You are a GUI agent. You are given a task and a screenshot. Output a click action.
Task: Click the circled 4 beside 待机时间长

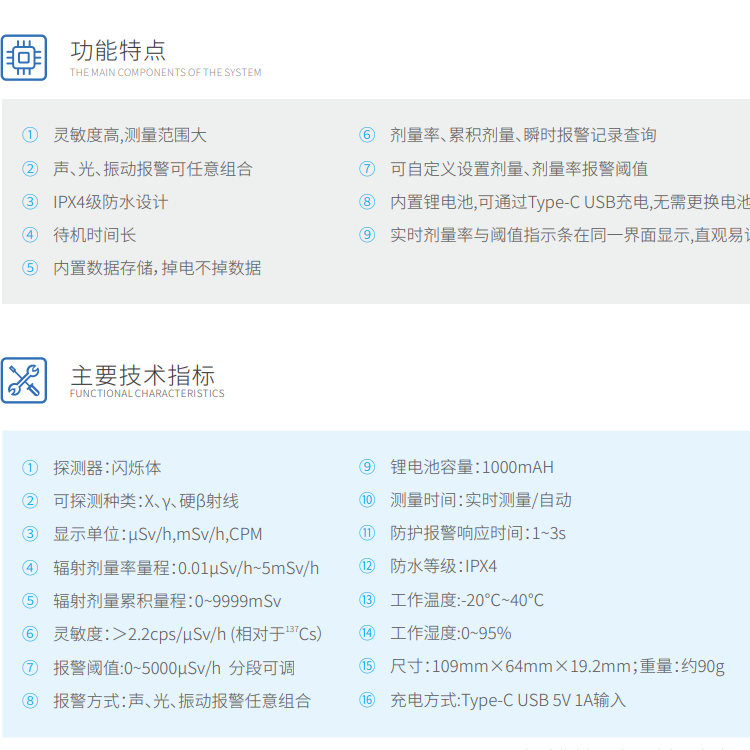click(31, 235)
